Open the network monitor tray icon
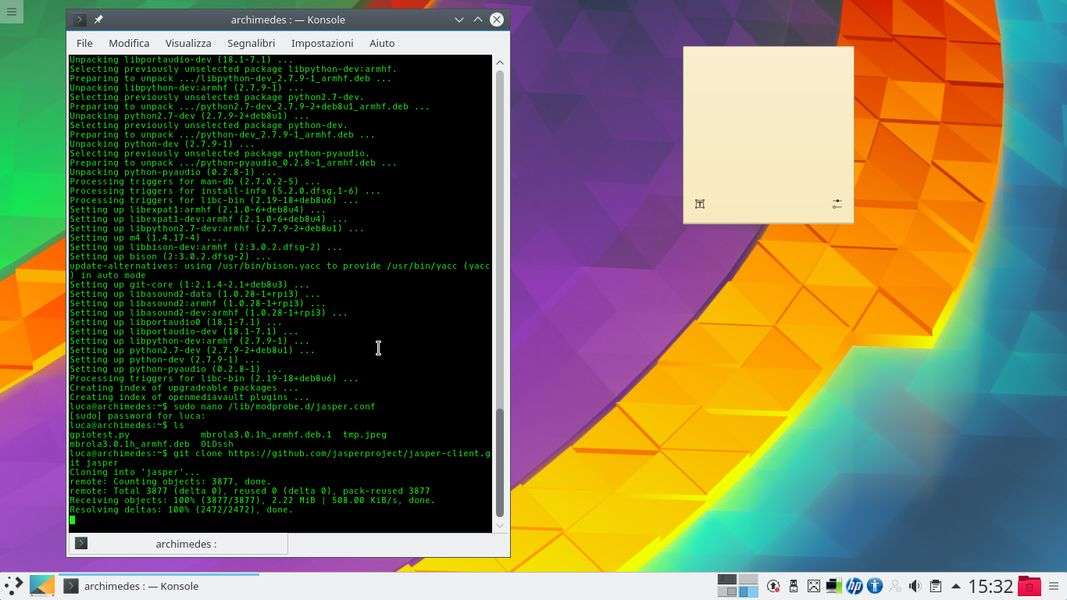 tap(833, 586)
